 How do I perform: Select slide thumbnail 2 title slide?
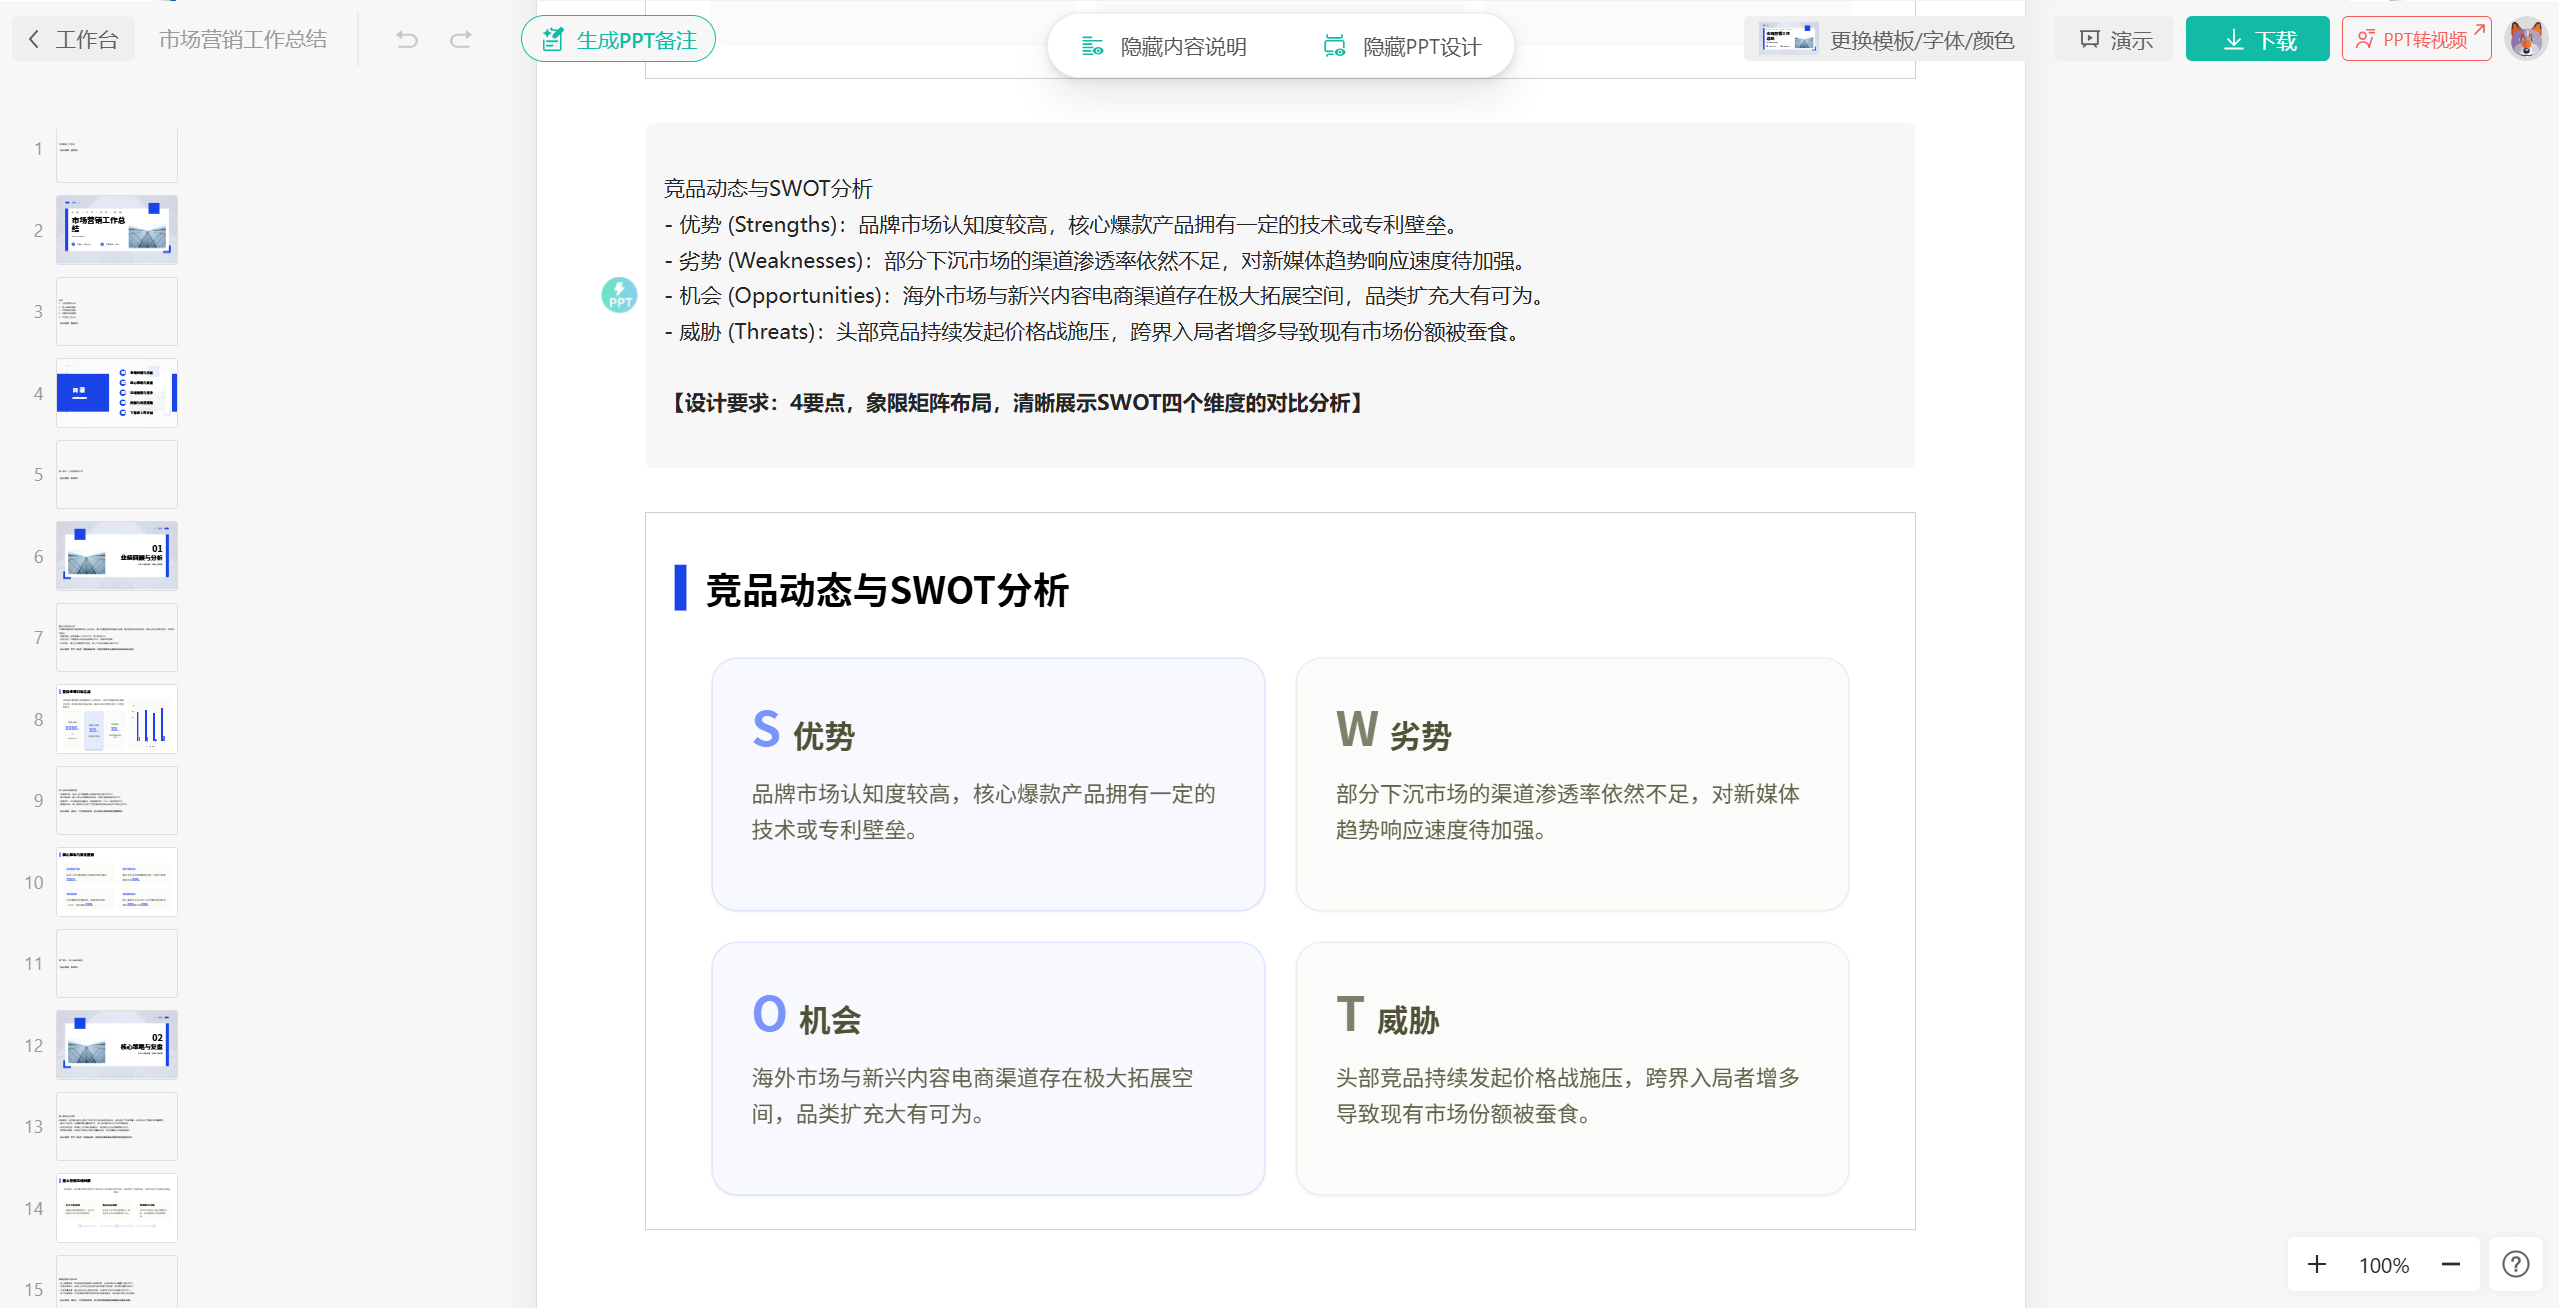[x=117, y=230]
